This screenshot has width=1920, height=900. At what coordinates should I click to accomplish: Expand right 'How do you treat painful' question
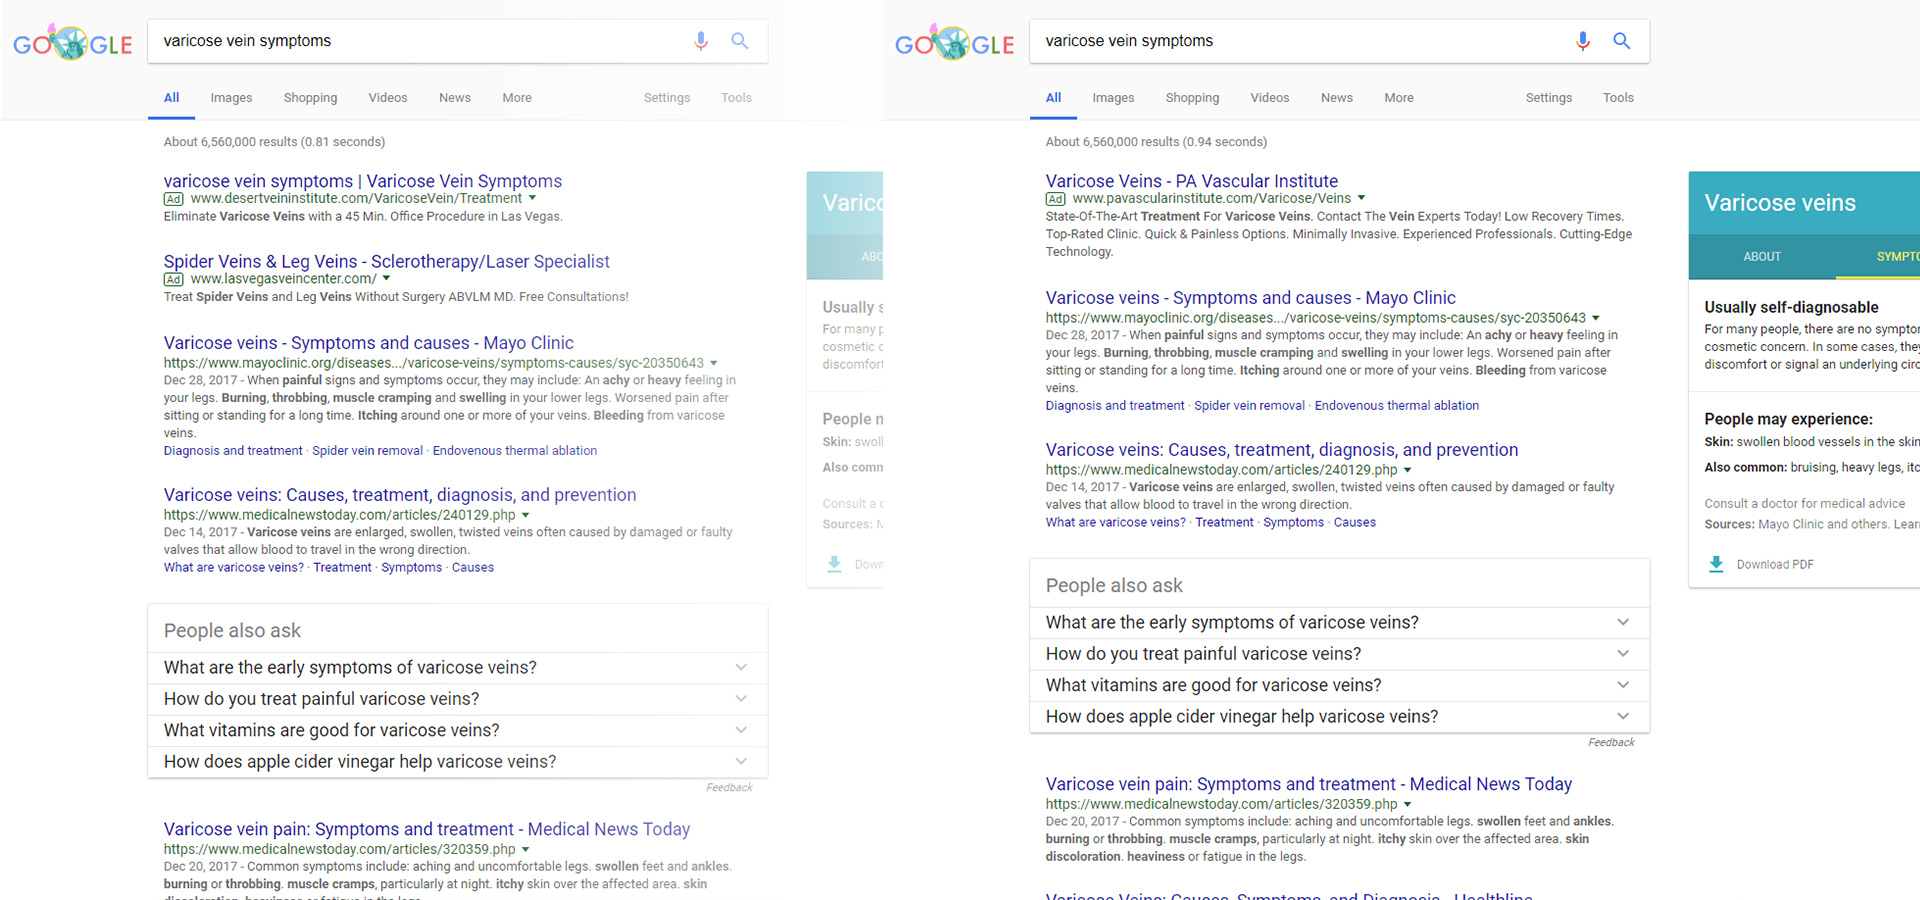click(1340, 654)
